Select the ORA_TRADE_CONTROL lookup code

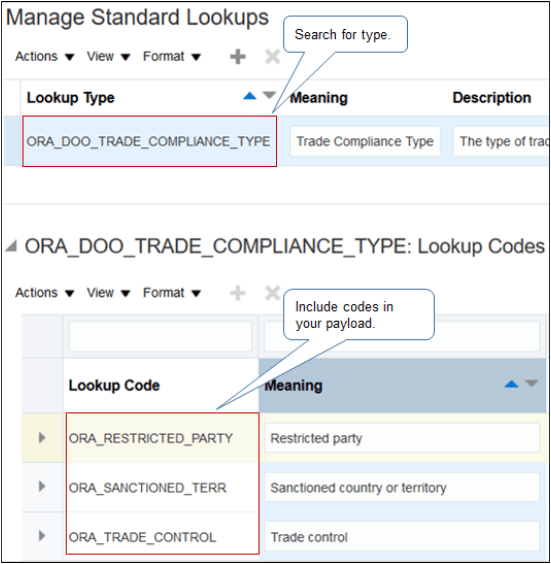click(x=142, y=537)
